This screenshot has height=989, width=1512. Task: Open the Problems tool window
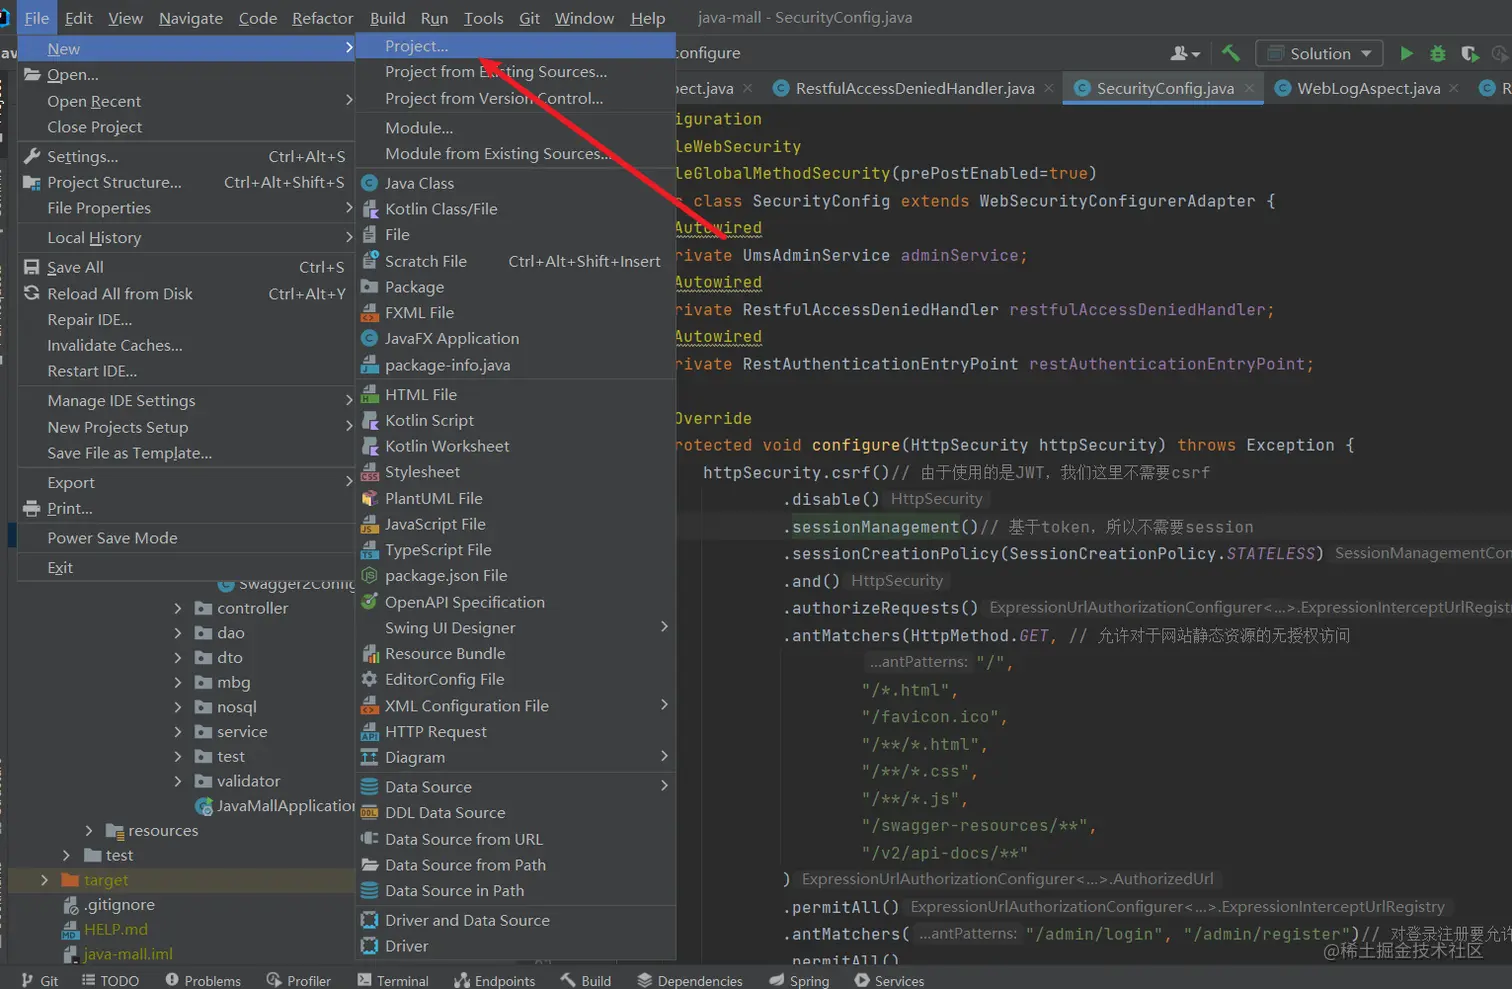(203, 980)
